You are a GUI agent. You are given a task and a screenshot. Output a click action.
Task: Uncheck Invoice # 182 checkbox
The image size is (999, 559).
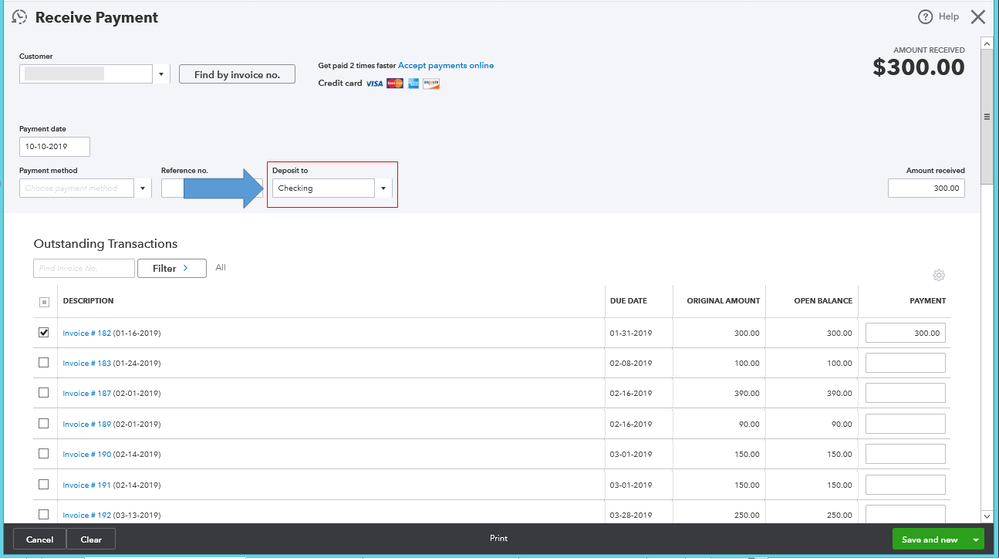(x=43, y=333)
